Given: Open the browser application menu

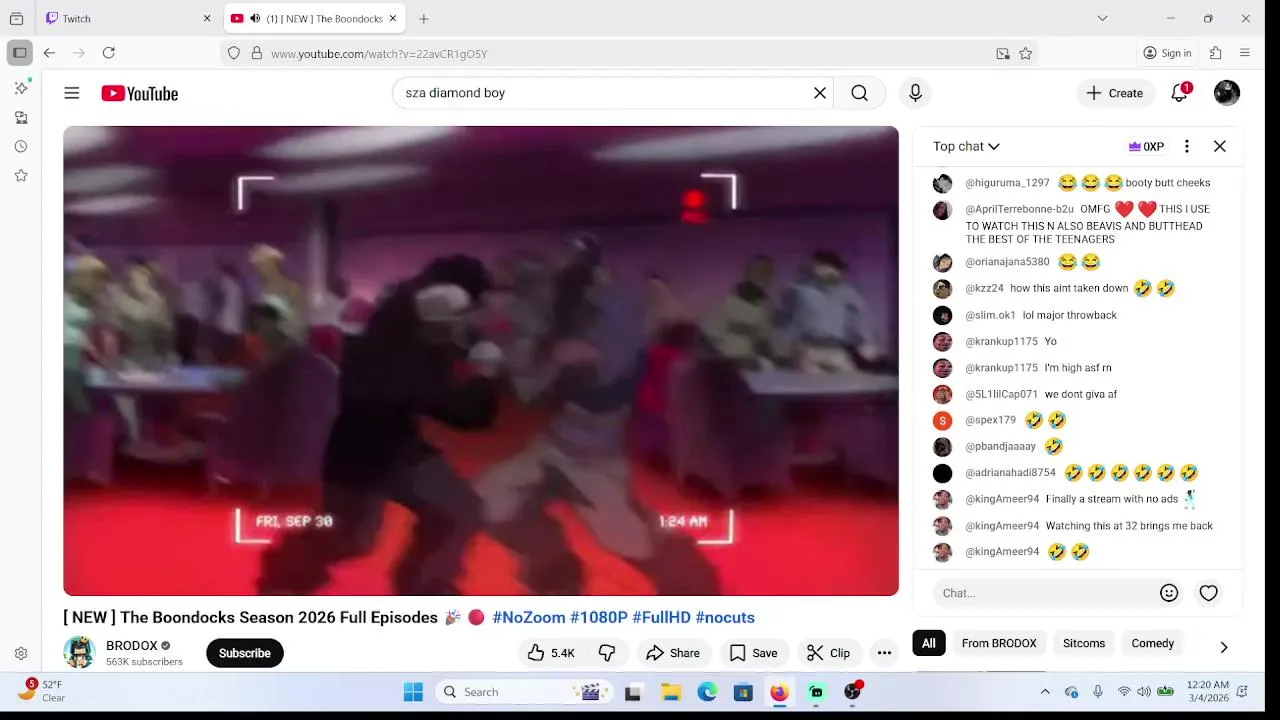Looking at the screenshot, I should [x=1245, y=53].
